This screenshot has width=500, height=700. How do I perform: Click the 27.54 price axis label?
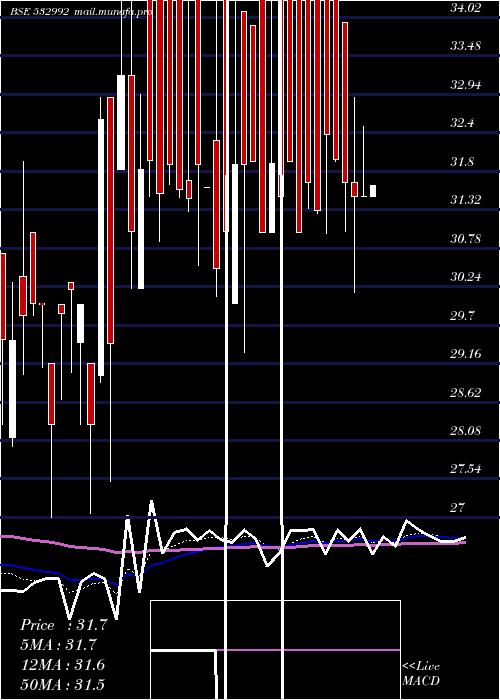tap(465, 469)
